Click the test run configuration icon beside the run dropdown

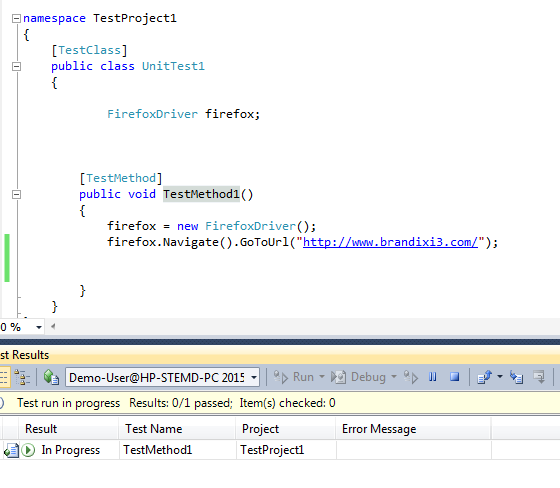[51, 377]
